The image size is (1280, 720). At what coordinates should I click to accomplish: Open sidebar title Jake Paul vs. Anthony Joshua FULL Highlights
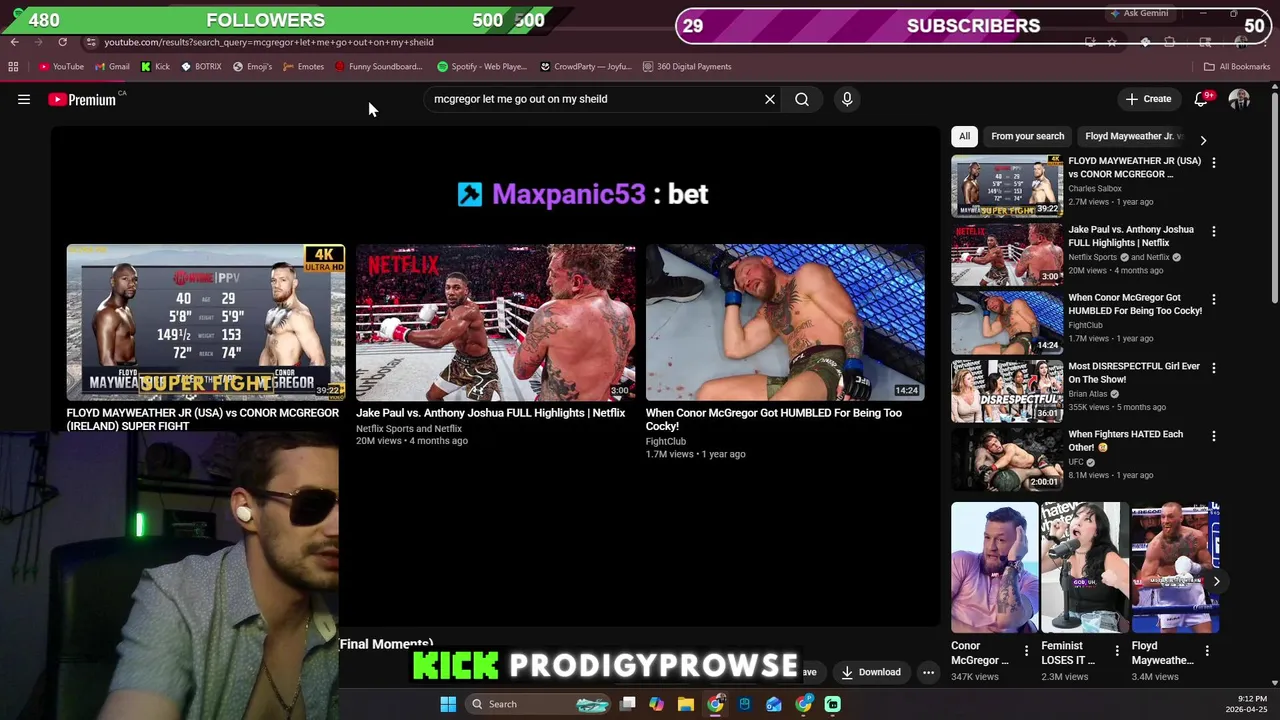tap(1131, 236)
